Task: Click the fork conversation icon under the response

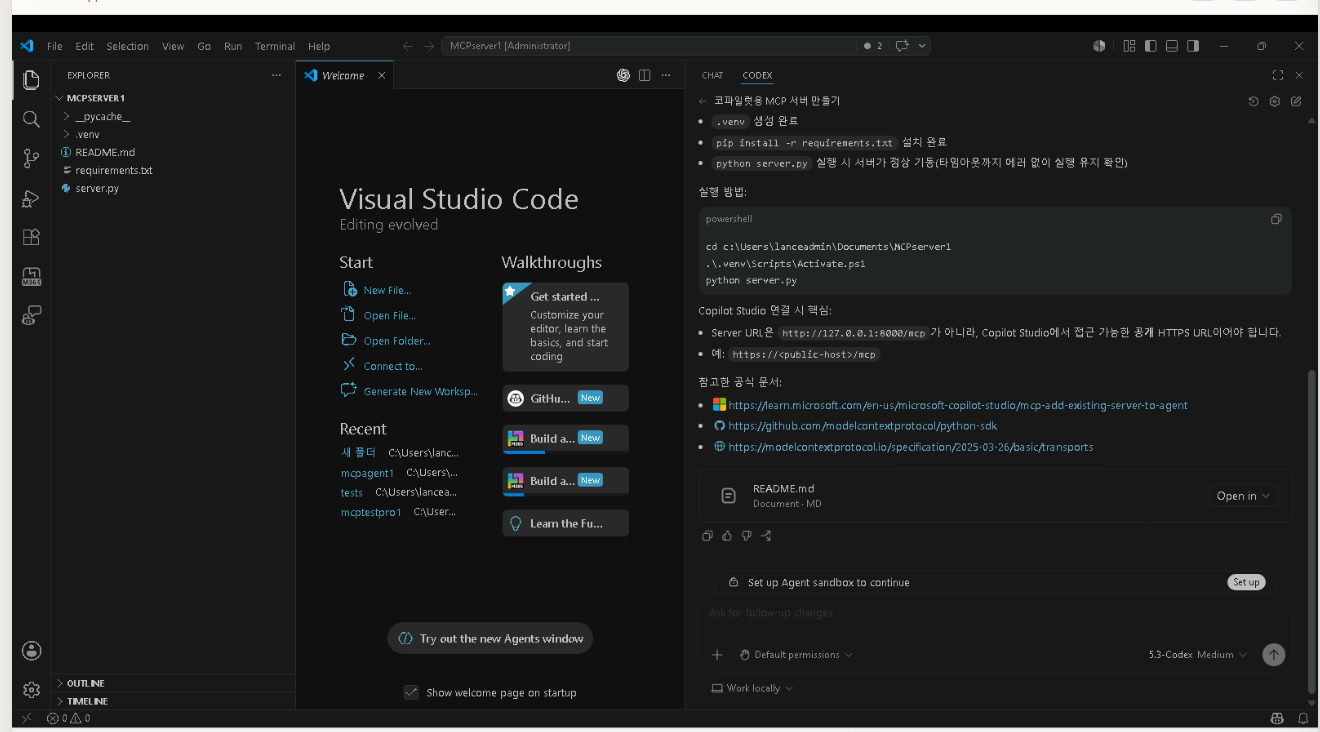Action: (766, 536)
